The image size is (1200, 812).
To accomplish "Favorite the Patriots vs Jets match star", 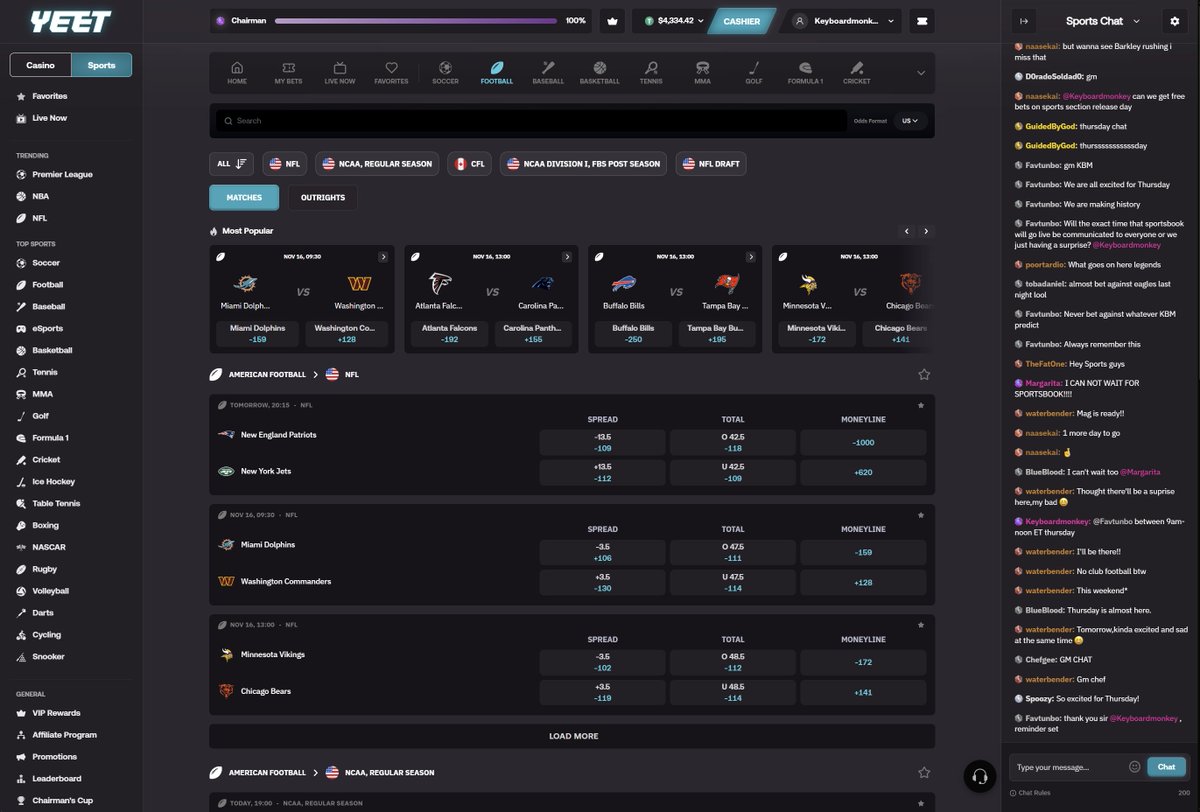I will 921,405.
